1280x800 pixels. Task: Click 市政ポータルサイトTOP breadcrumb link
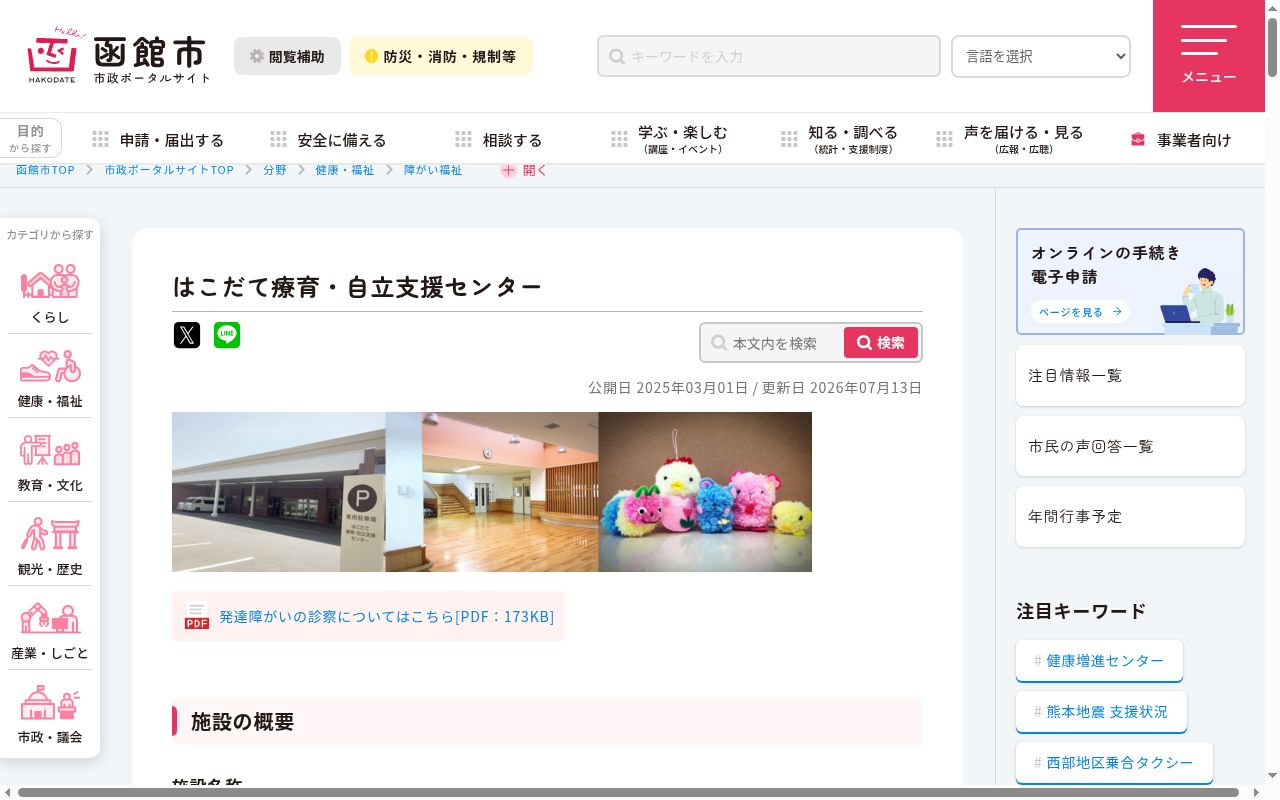(x=169, y=170)
